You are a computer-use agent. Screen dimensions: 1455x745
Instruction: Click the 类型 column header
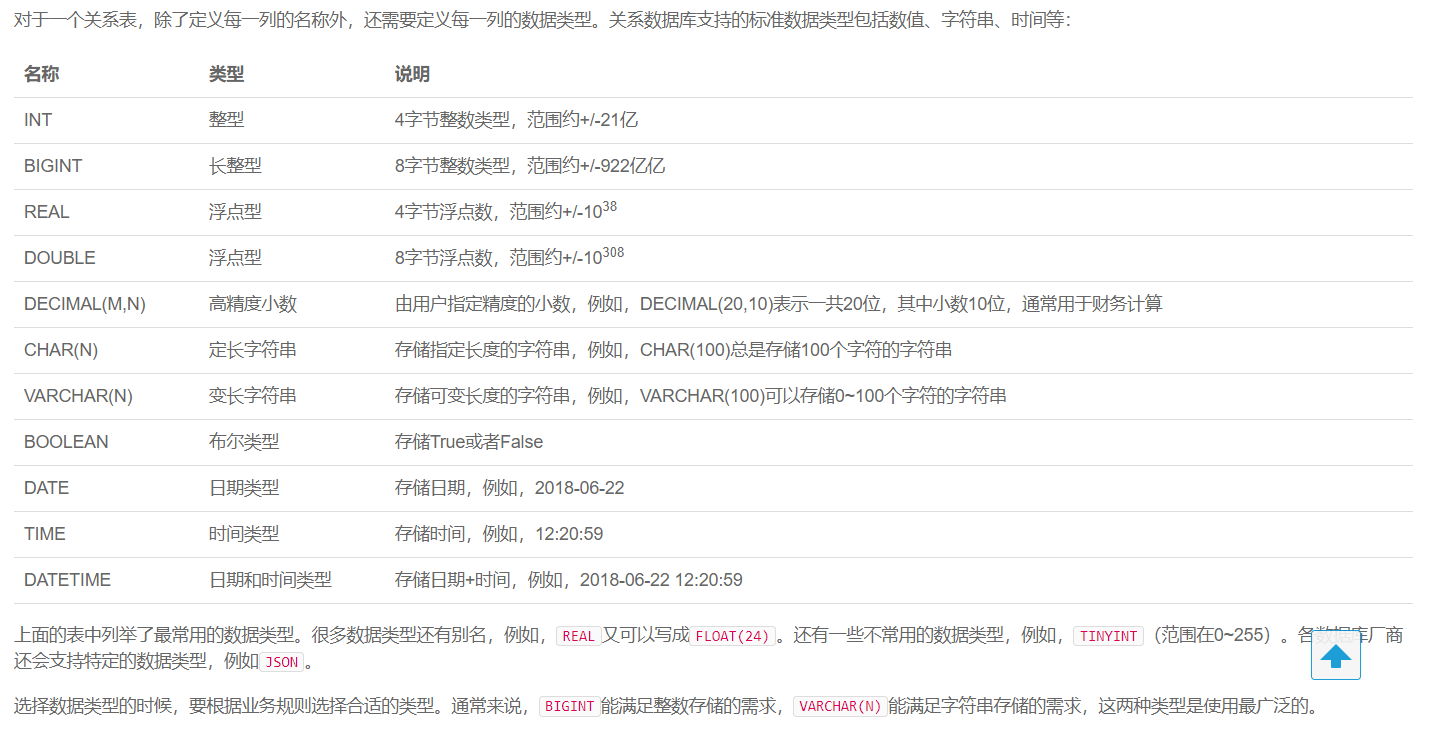224,73
